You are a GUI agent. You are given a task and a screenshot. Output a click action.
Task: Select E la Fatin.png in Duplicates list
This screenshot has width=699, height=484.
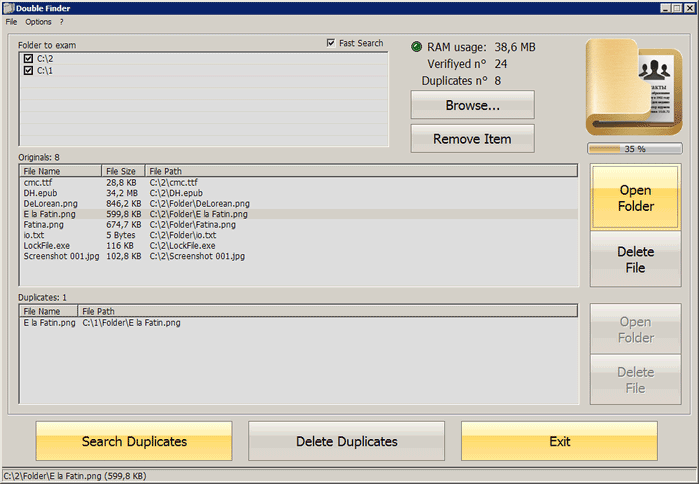[x=49, y=323]
